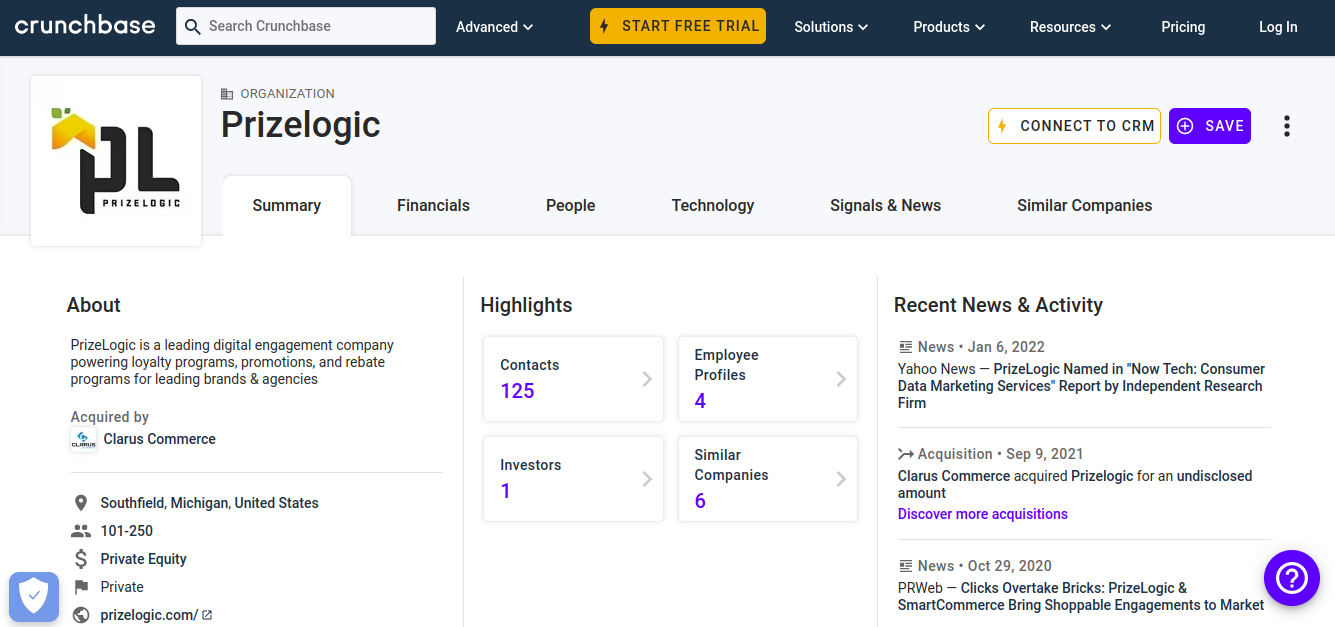Click the blue shield badge icon
1335x627 pixels.
pyautogui.click(x=34, y=597)
